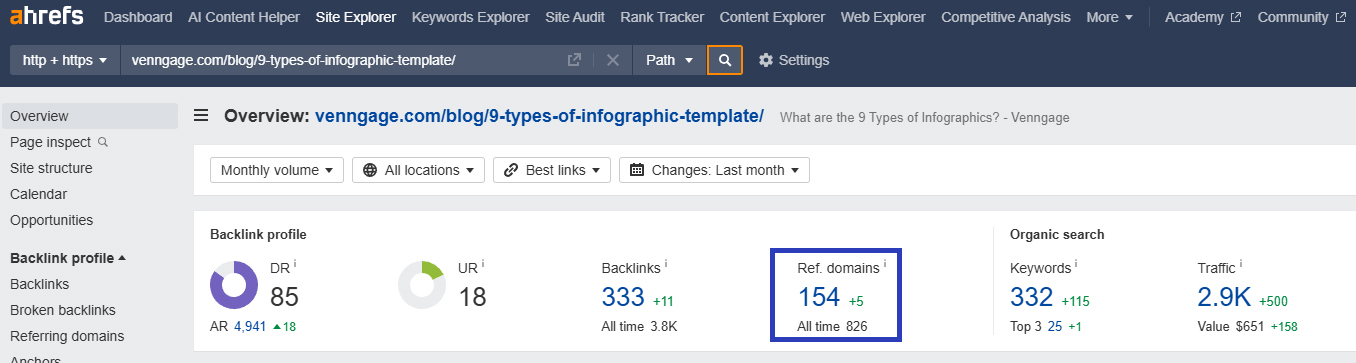Select Calendar in the sidebar
Screen dimensions: 1356x363
pos(39,194)
